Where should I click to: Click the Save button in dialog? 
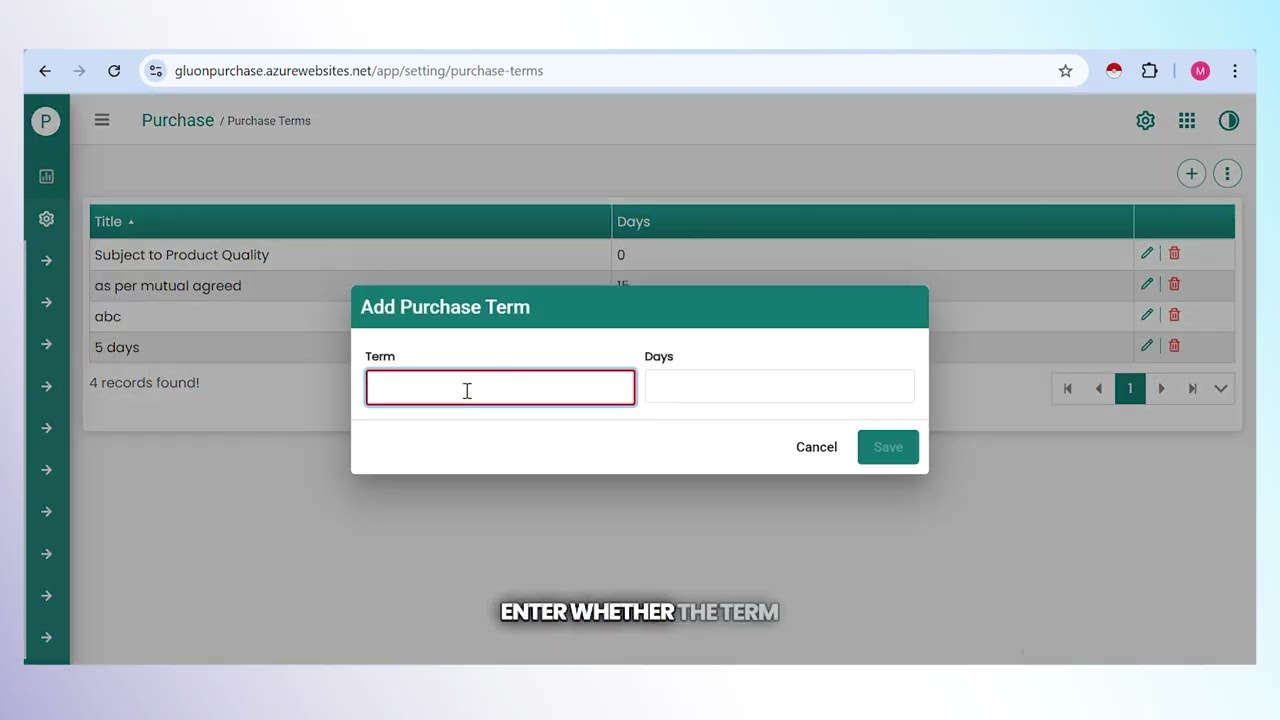(888, 447)
